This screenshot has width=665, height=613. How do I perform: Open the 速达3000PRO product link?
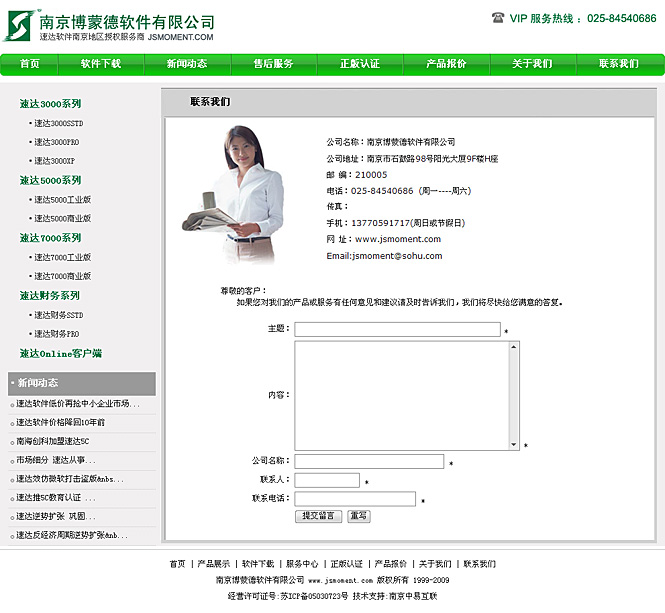coord(56,142)
